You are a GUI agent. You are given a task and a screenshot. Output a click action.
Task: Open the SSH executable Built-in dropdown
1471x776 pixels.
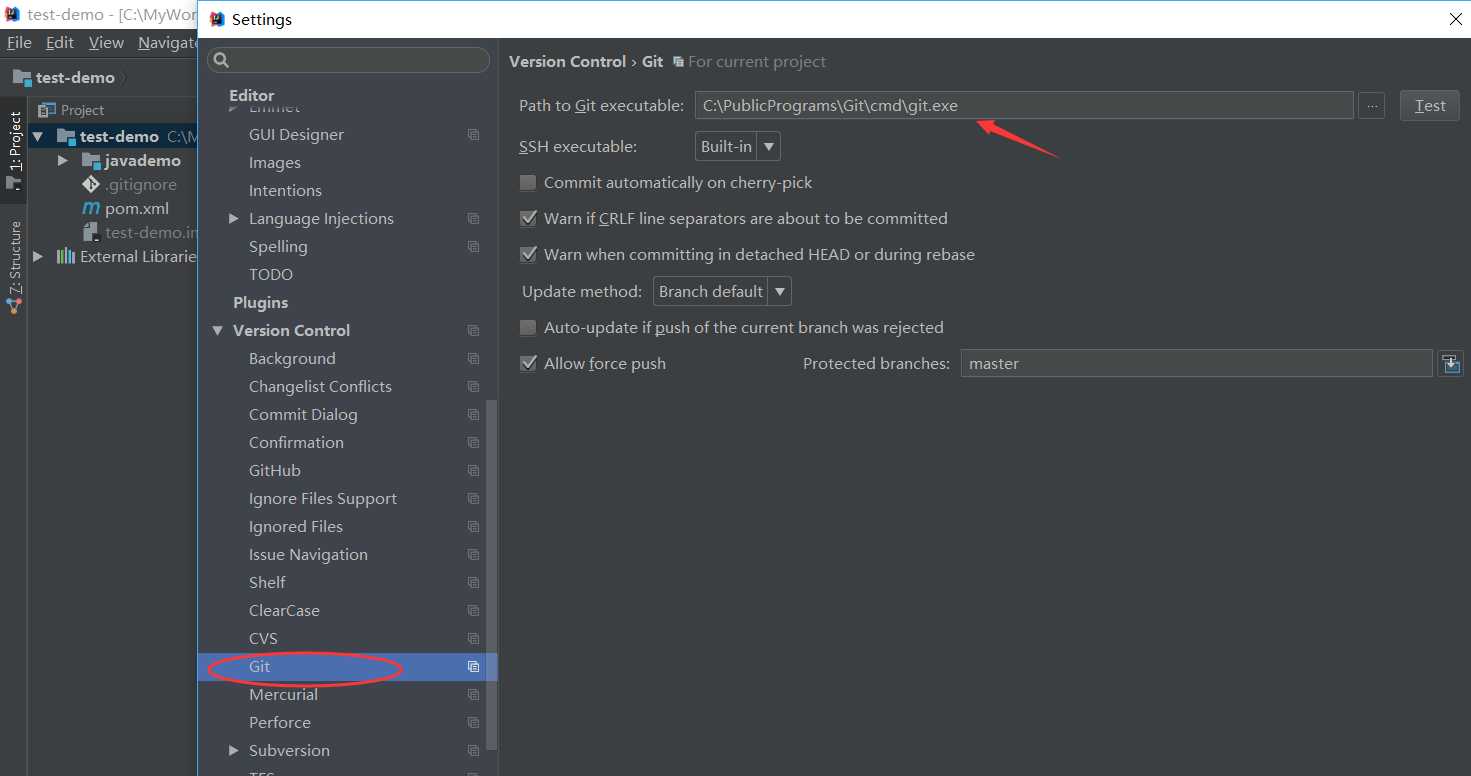[x=738, y=147]
